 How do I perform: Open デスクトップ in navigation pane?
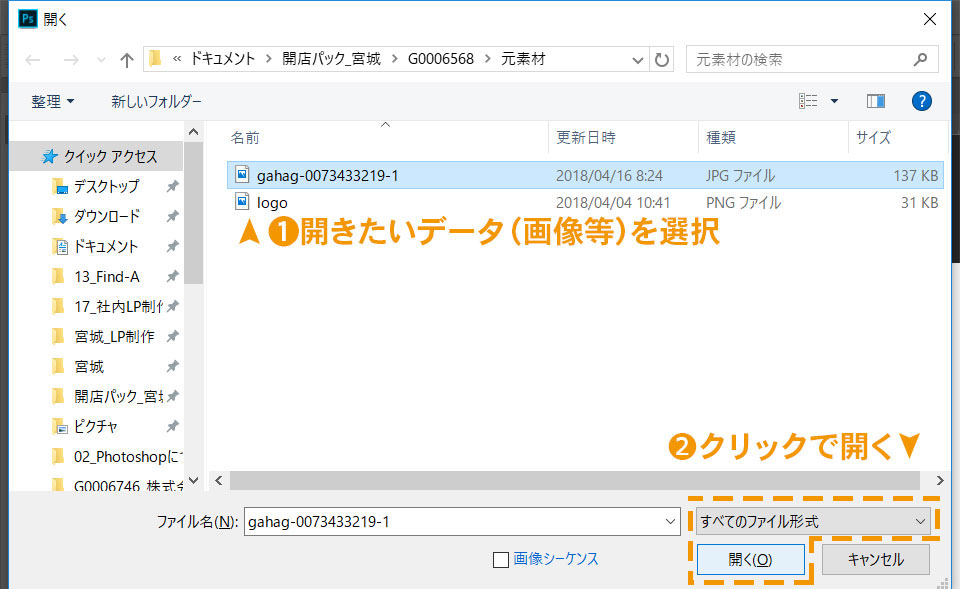(107, 186)
